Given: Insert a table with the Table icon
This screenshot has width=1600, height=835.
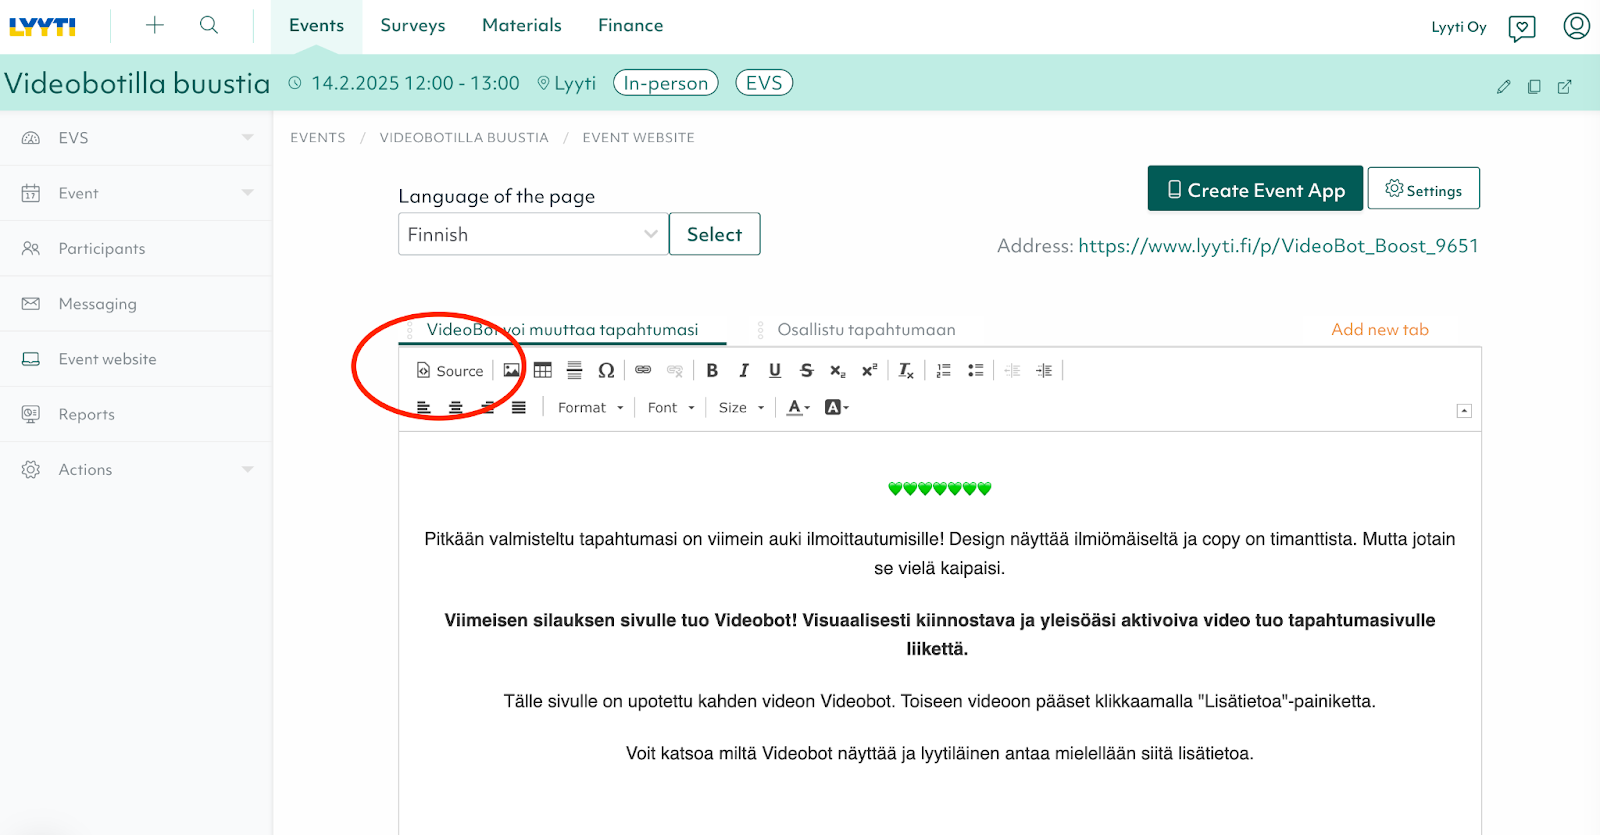Looking at the screenshot, I should [543, 370].
